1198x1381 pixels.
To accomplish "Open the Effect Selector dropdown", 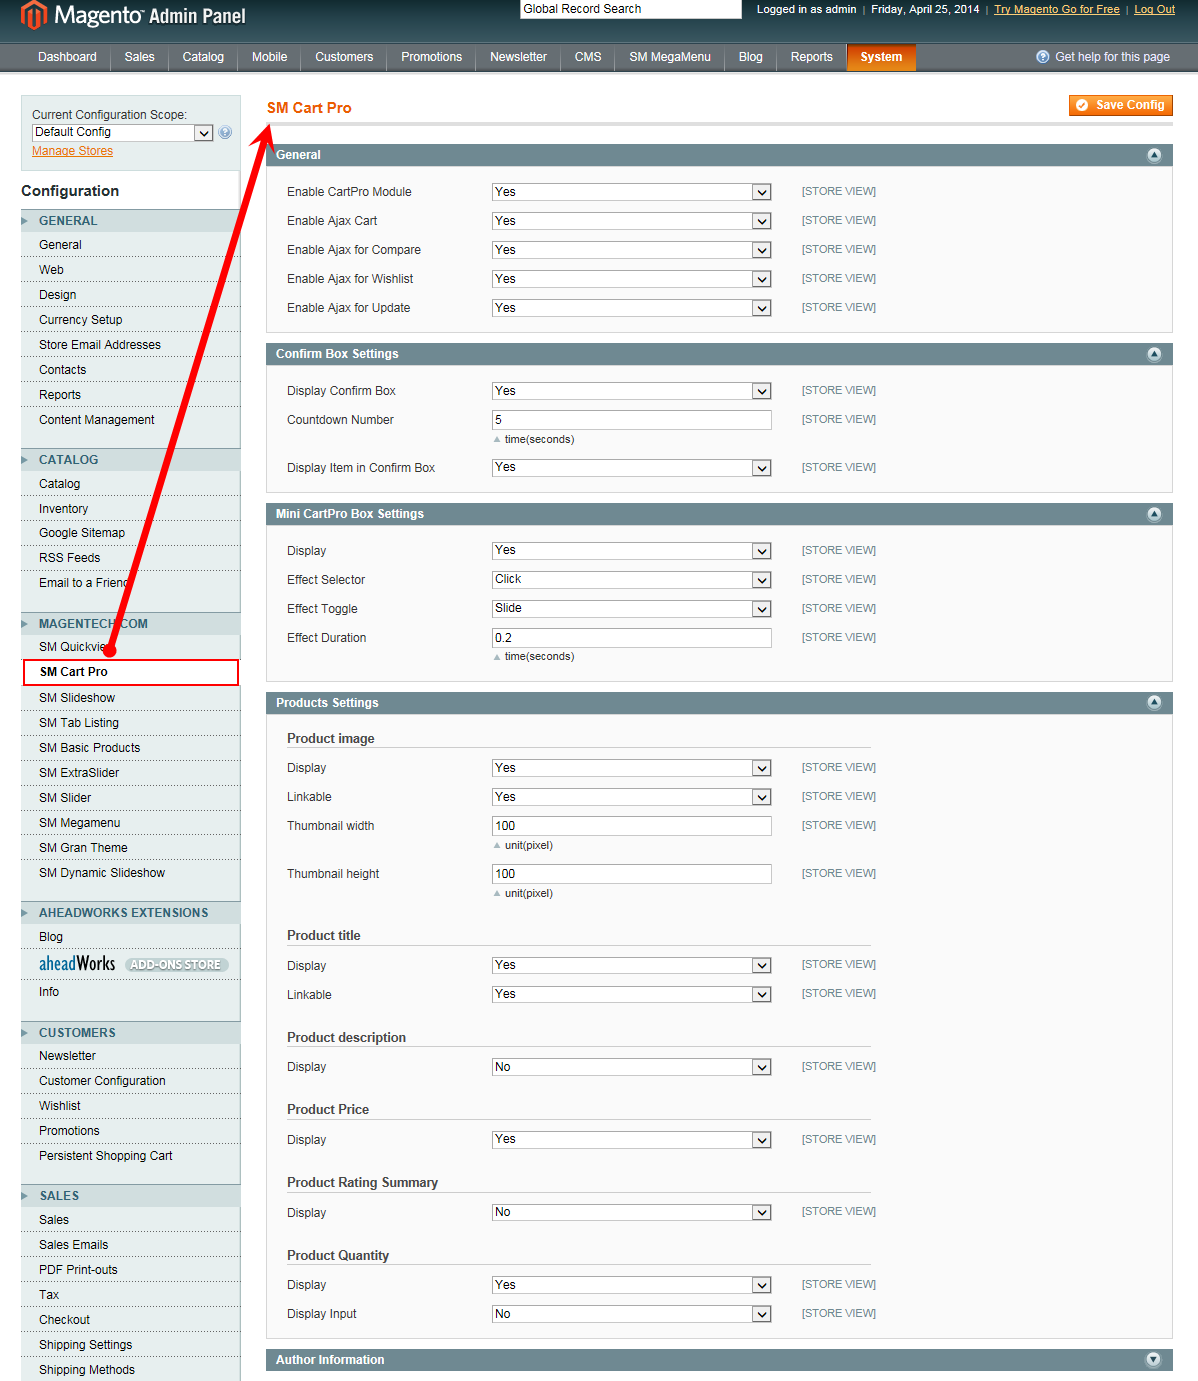I will [632, 579].
